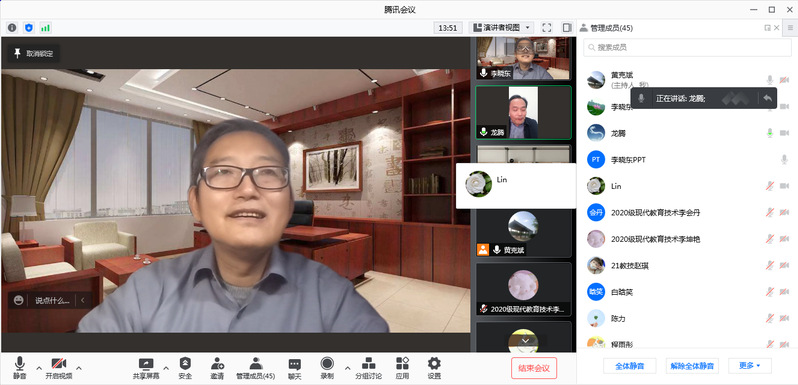This screenshot has height=385, width=798.
Task: Expand the arrow next to 共享屏幕
Action: pyautogui.click(x=166, y=368)
